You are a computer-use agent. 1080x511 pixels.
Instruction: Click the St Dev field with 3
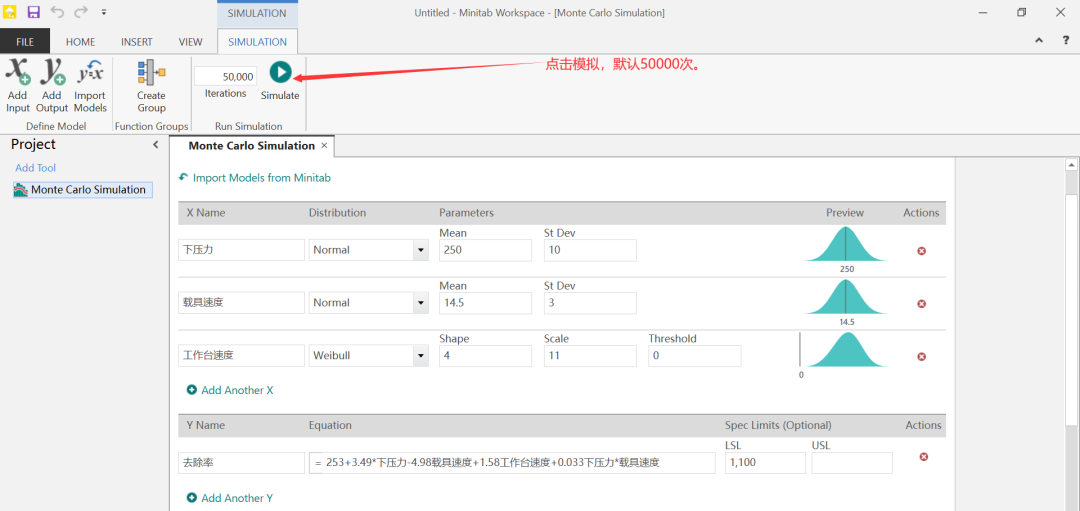(x=590, y=303)
